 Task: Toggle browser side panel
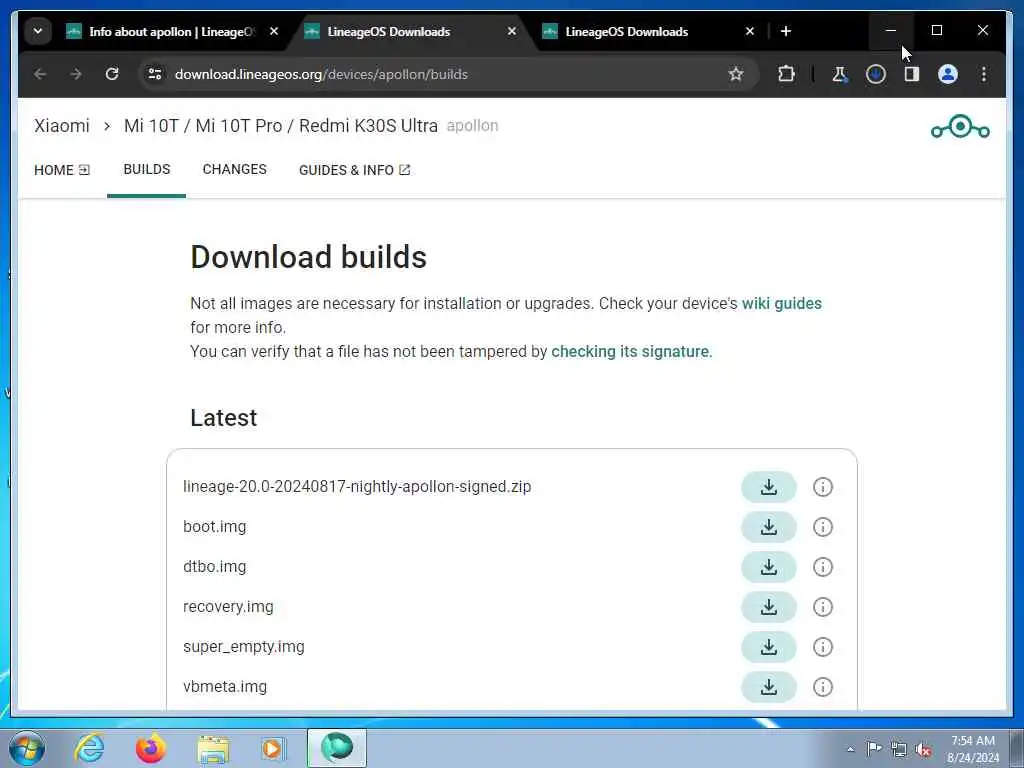912,74
